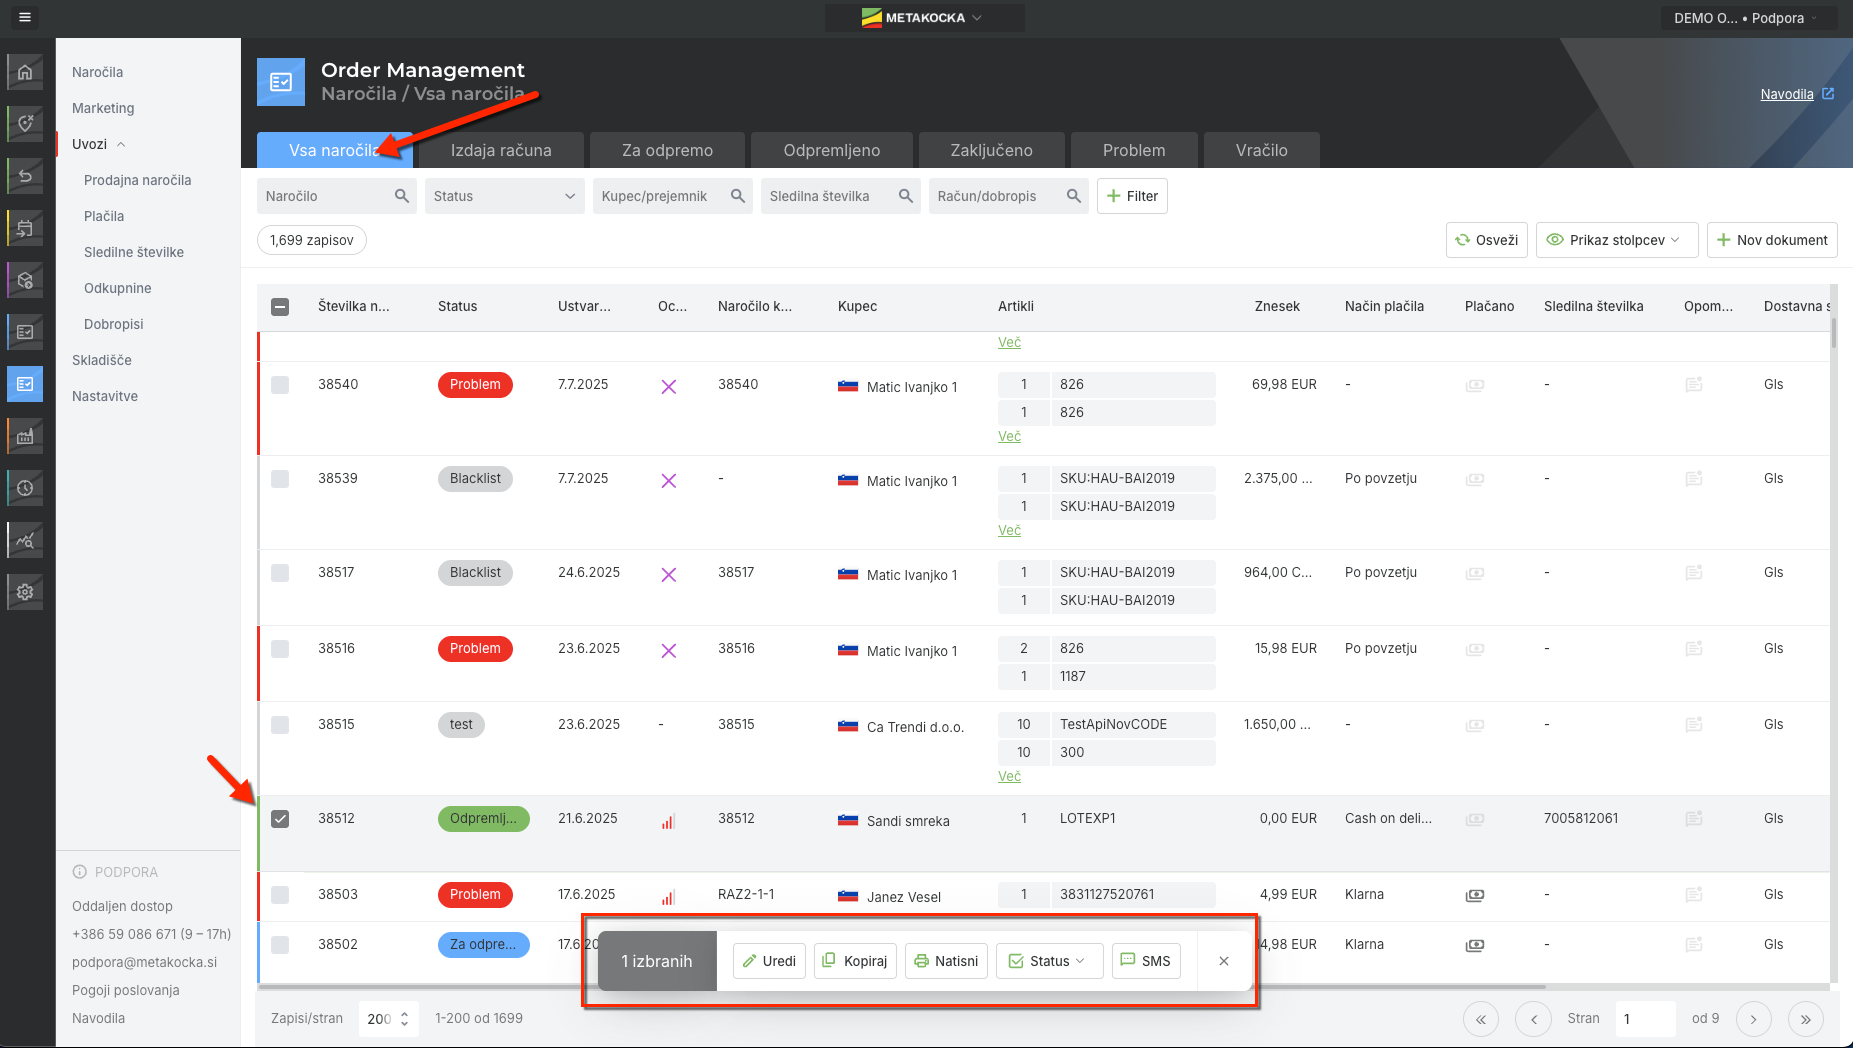The height and width of the screenshot is (1048, 1853).
Task: Switch to the Problem tab
Action: pos(1134,150)
